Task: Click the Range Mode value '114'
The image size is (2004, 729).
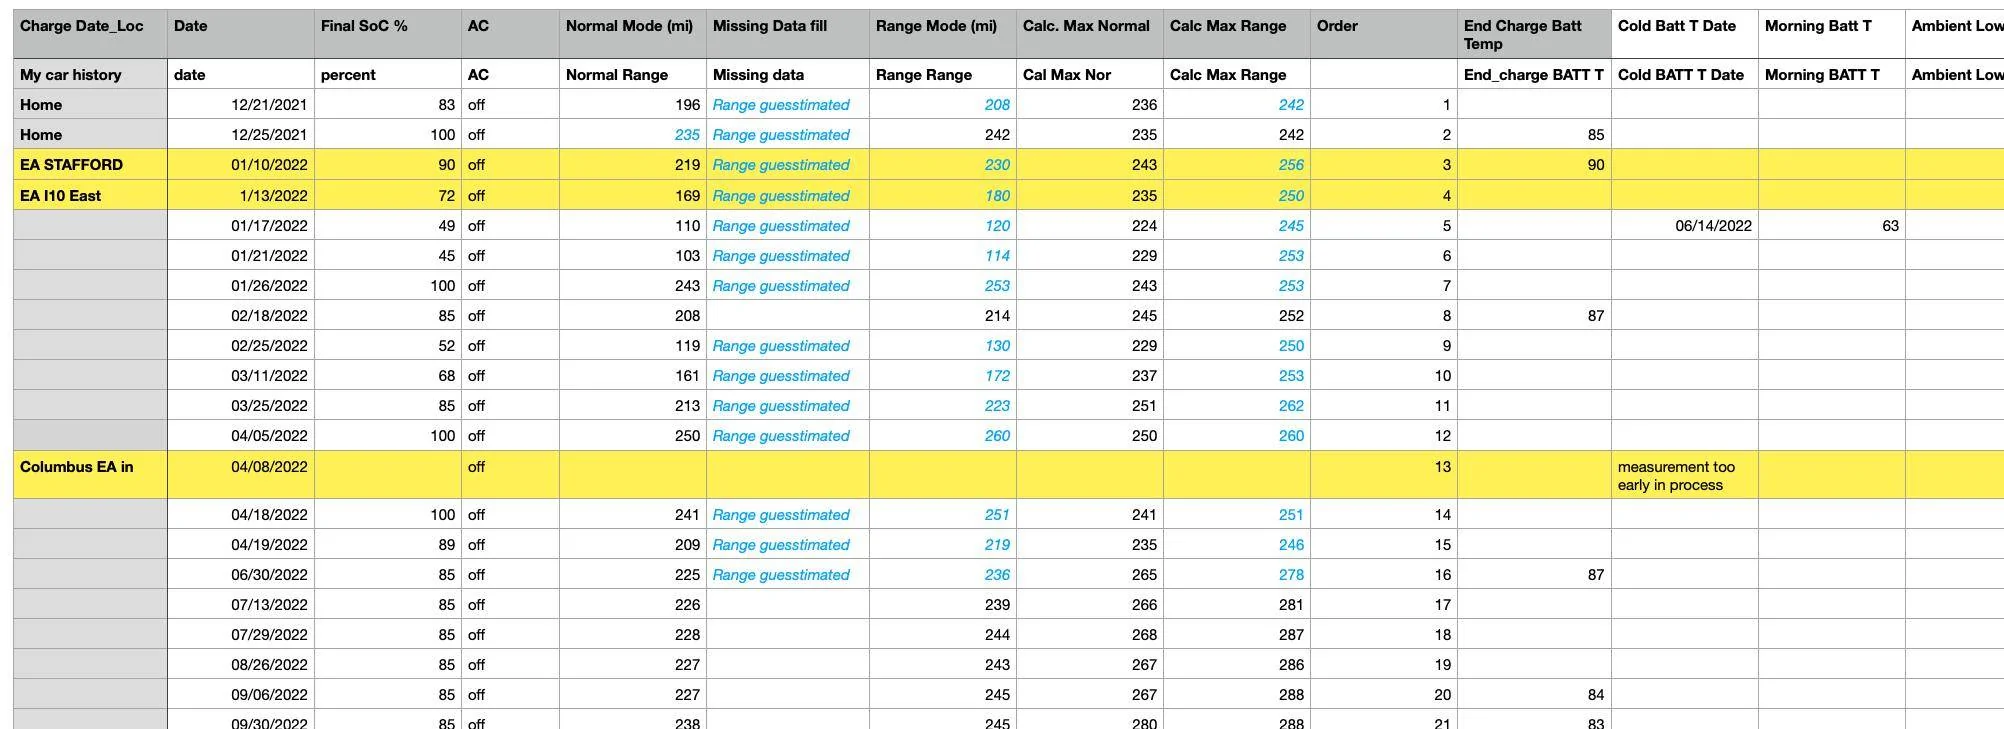Action: [942, 255]
